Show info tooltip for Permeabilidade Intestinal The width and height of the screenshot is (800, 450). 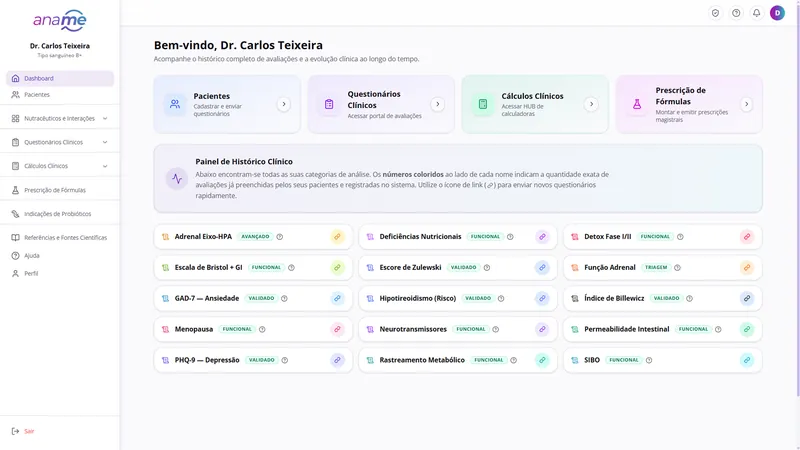[x=718, y=329]
